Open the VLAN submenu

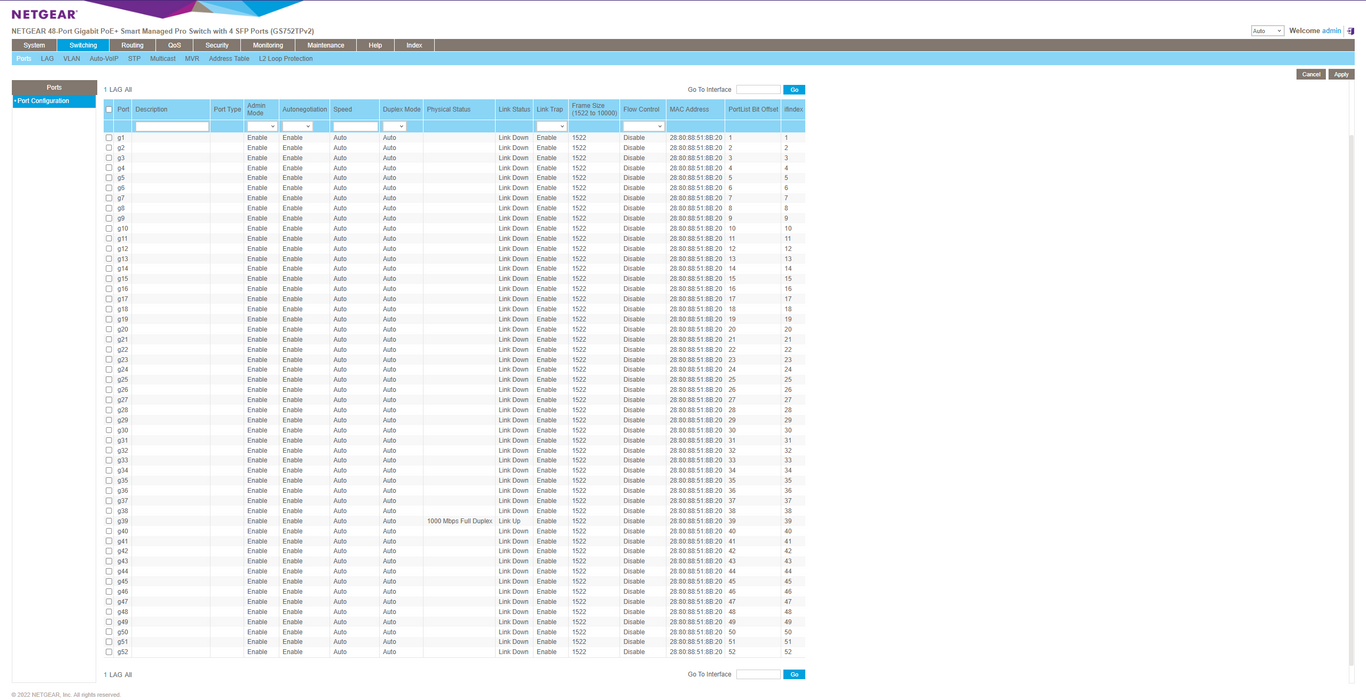(x=71, y=59)
